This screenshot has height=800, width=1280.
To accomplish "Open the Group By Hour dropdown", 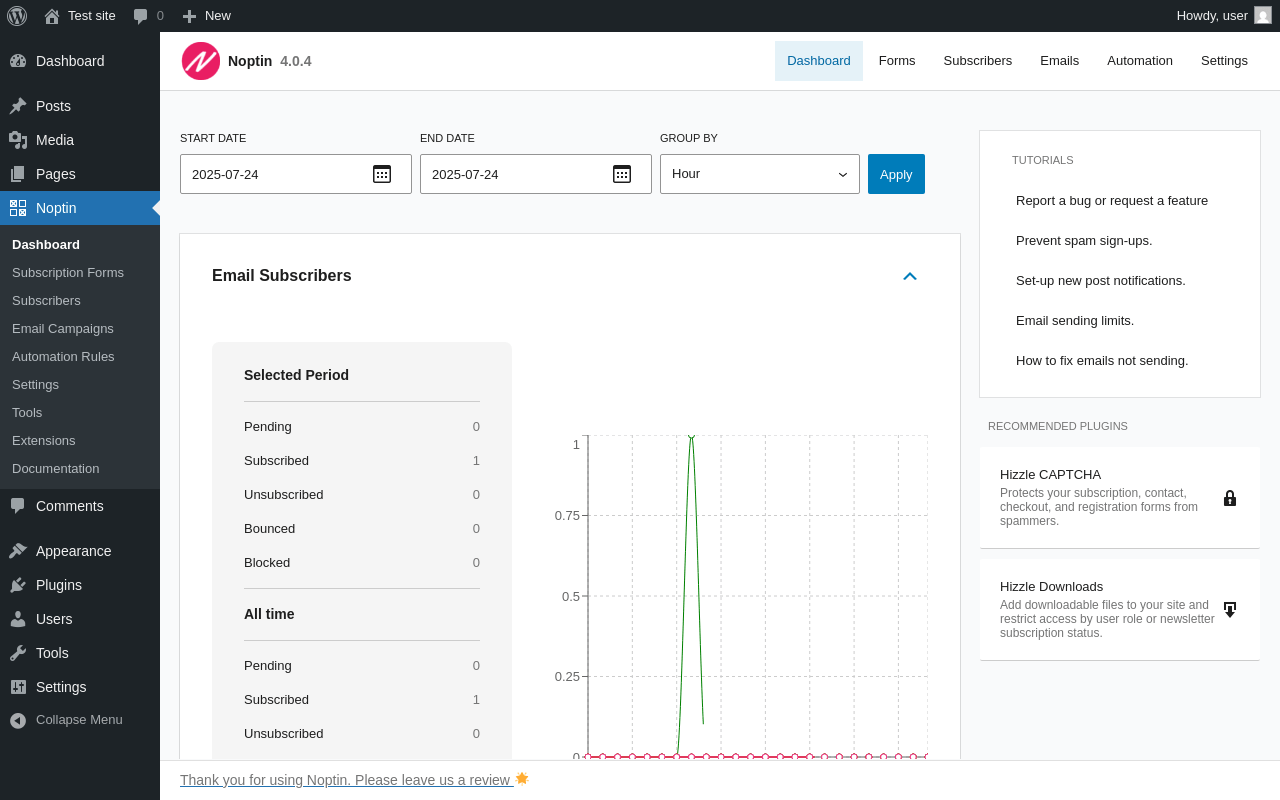I will tap(760, 174).
